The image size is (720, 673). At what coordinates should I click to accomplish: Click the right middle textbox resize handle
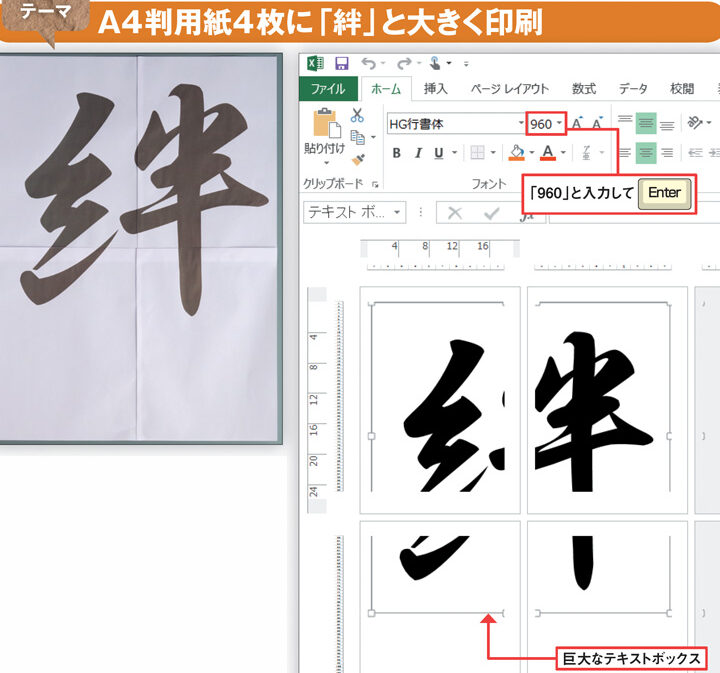[x=669, y=436]
